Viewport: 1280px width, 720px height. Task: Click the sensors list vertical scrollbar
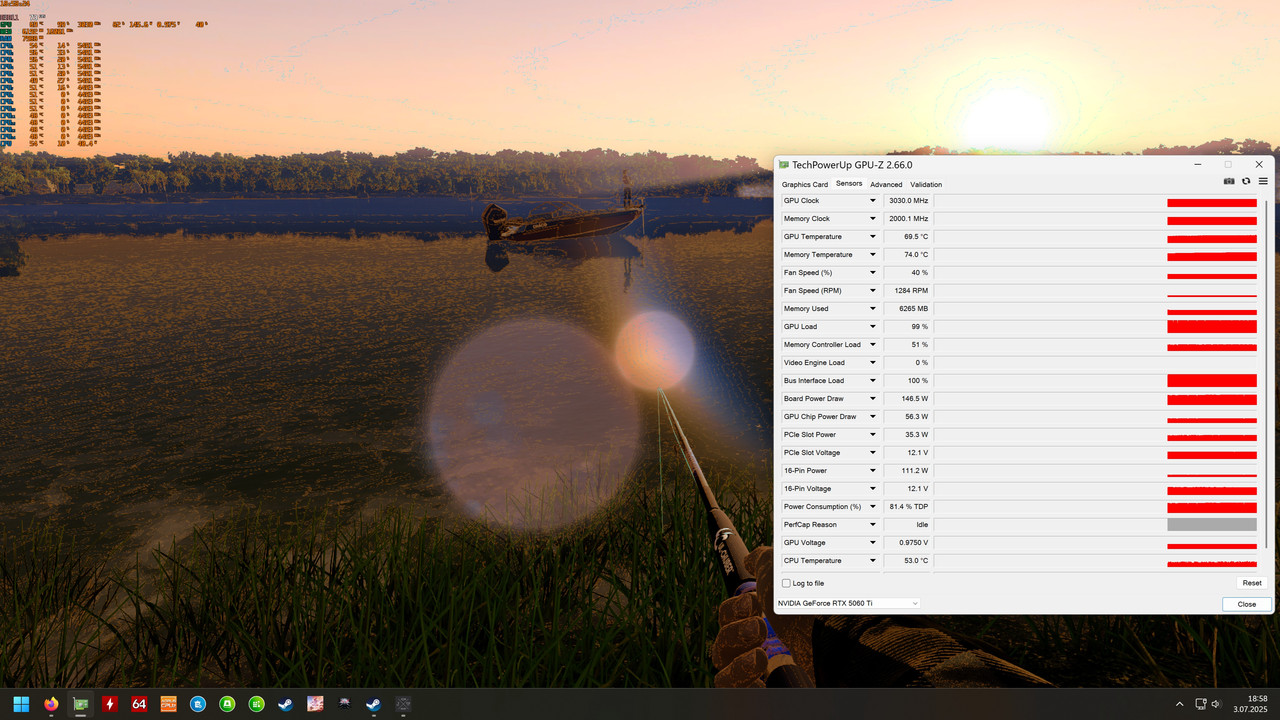click(x=1267, y=373)
